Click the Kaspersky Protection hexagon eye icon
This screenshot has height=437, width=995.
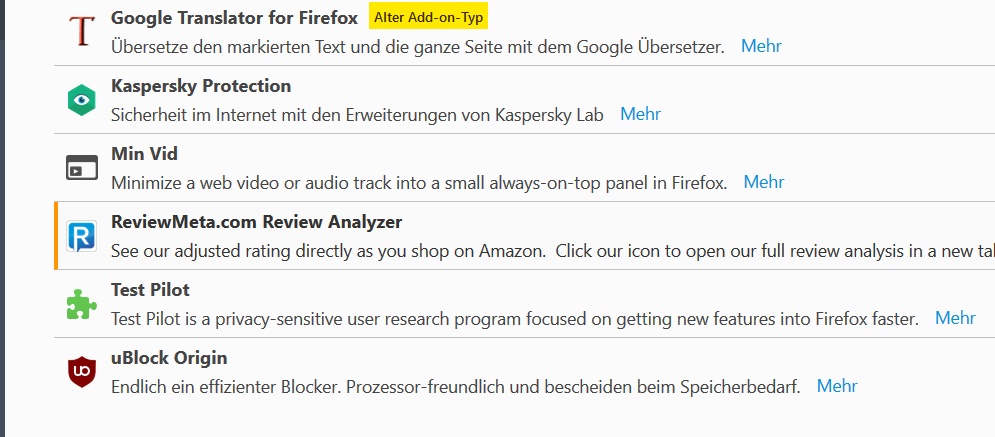(x=81, y=100)
